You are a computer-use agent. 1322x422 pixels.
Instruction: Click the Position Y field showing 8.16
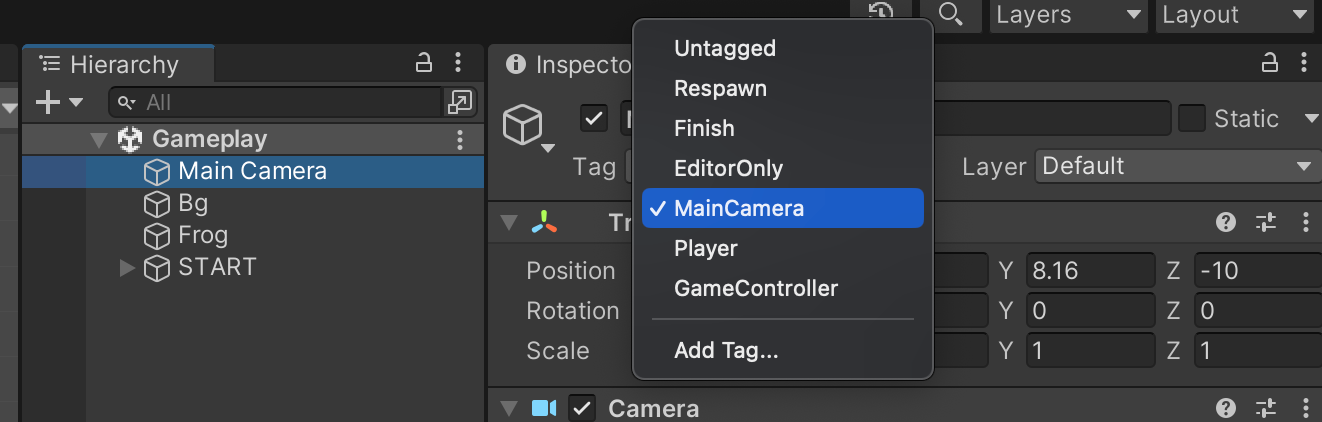point(1090,271)
